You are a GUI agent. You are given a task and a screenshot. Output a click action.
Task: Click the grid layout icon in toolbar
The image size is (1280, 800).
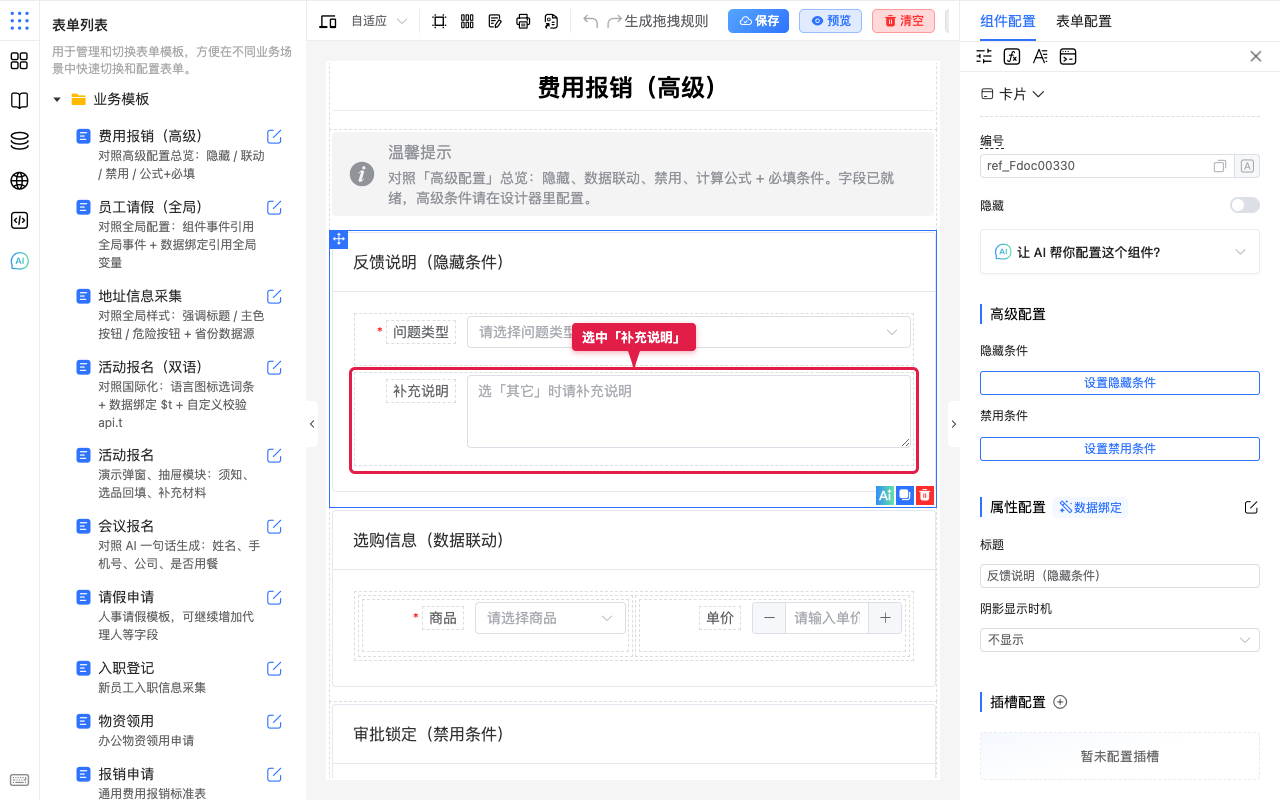coord(467,21)
